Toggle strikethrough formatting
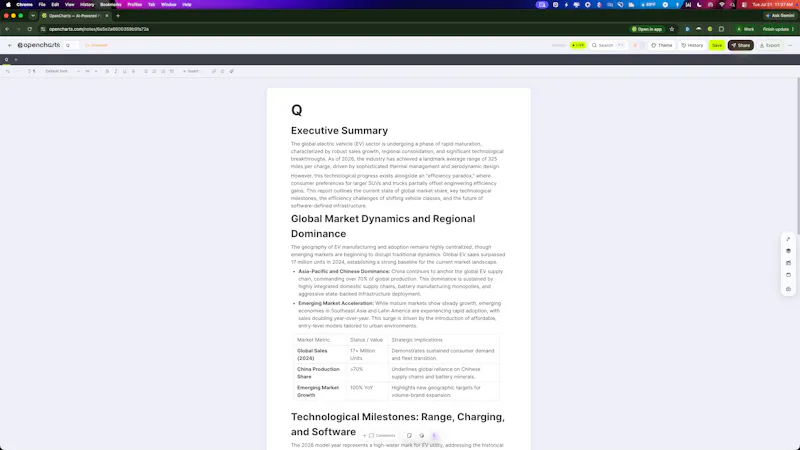The image size is (800, 450). pyautogui.click(x=133, y=71)
